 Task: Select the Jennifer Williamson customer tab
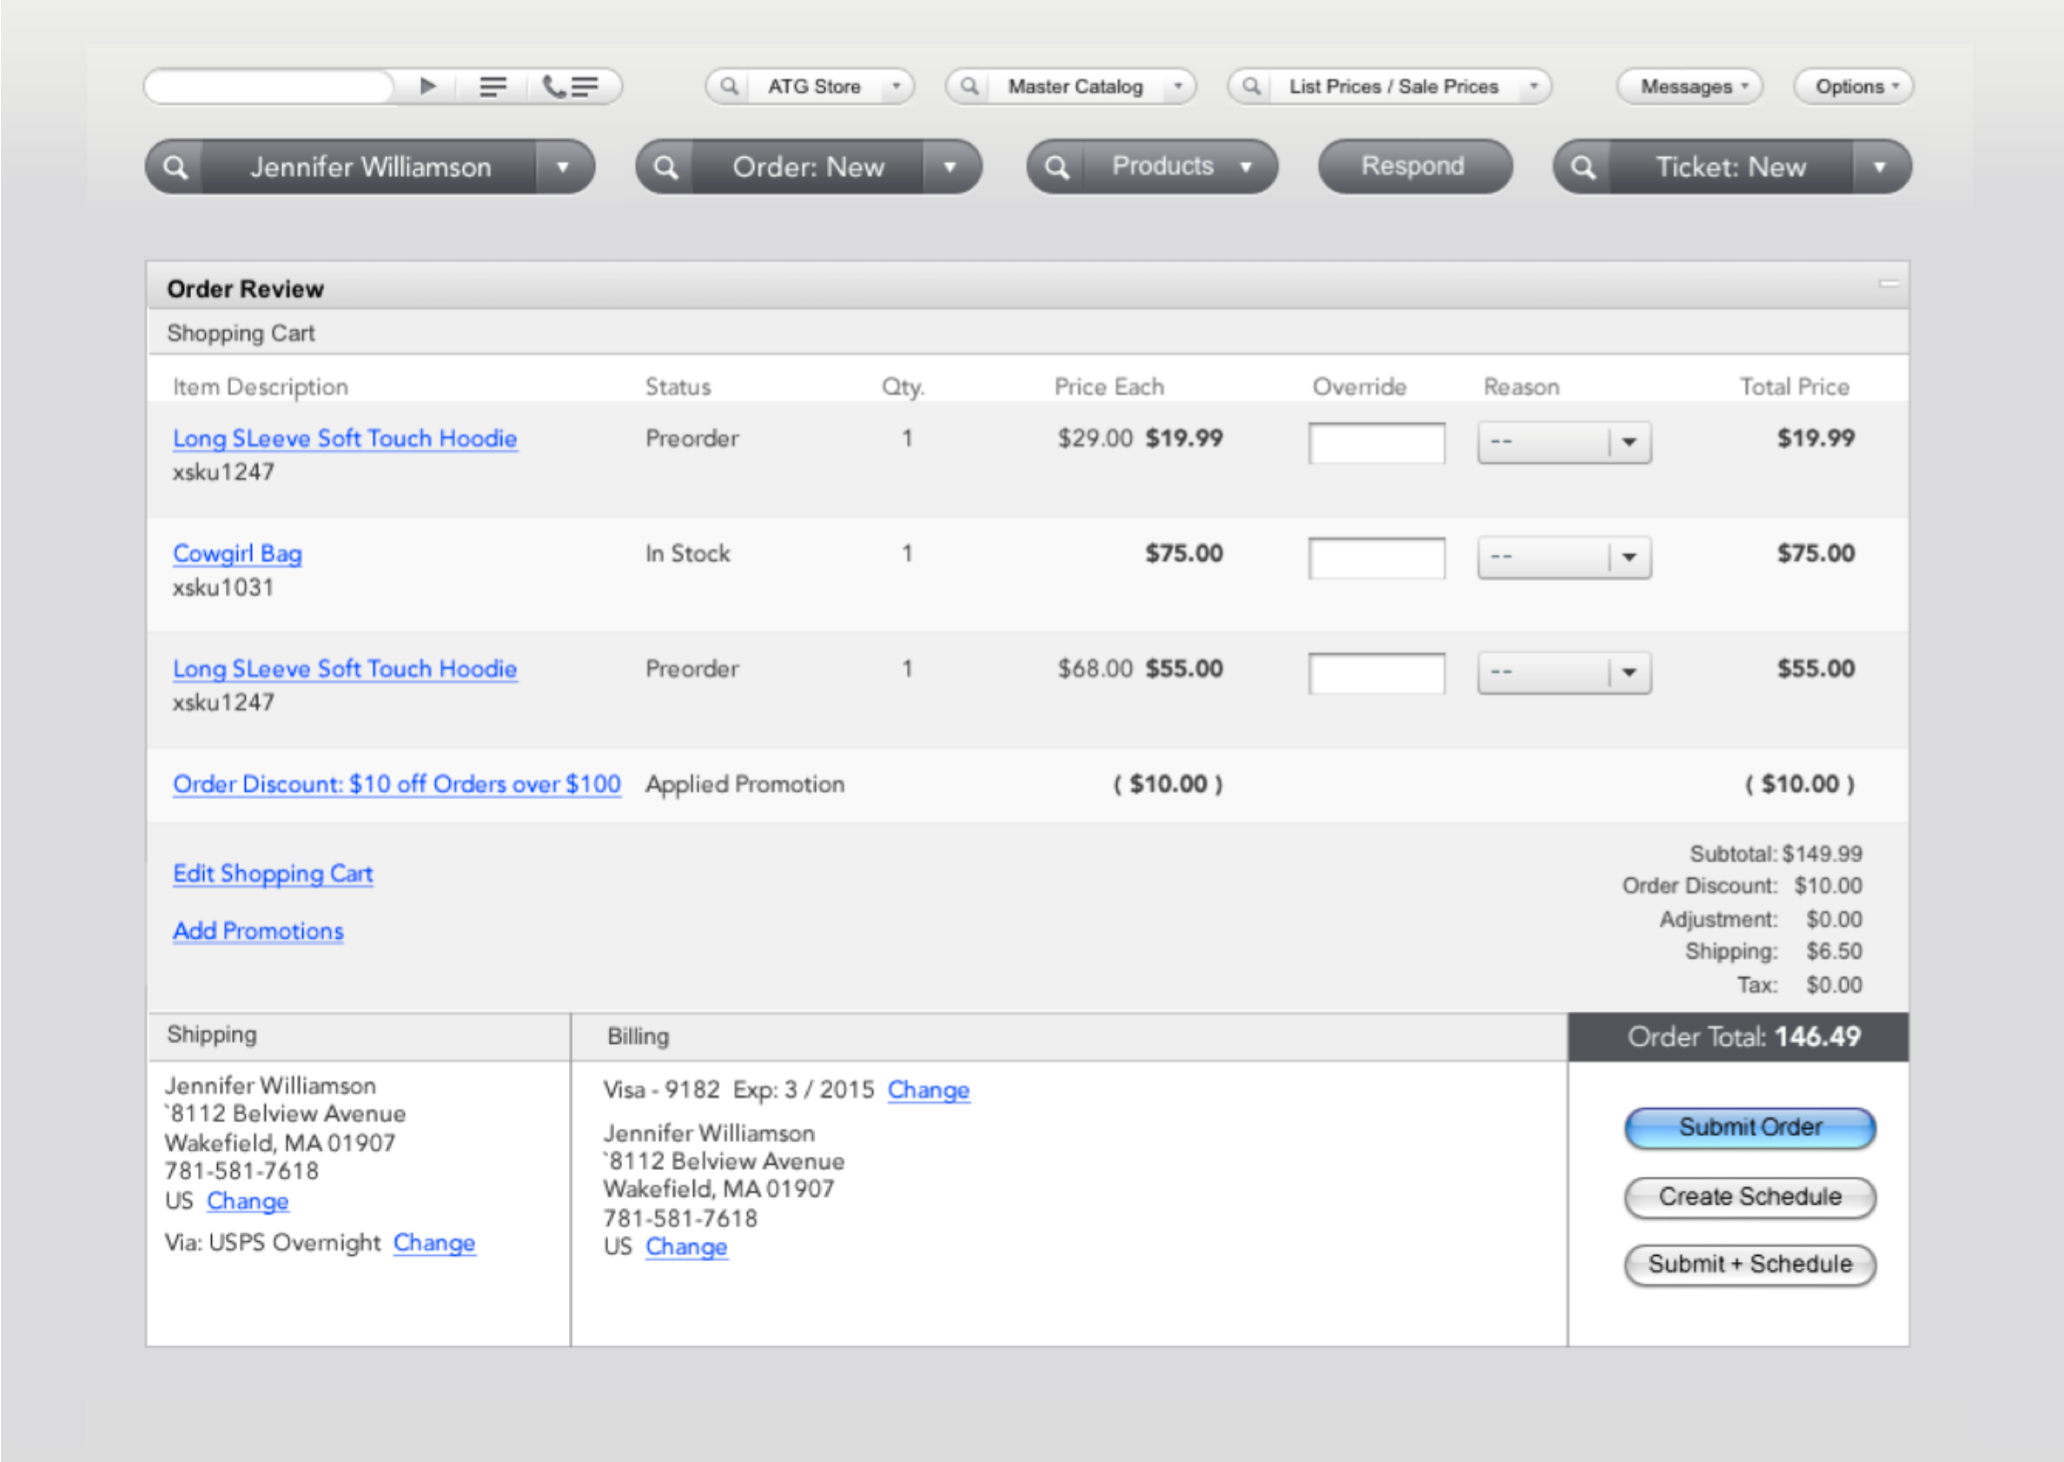point(370,167)
